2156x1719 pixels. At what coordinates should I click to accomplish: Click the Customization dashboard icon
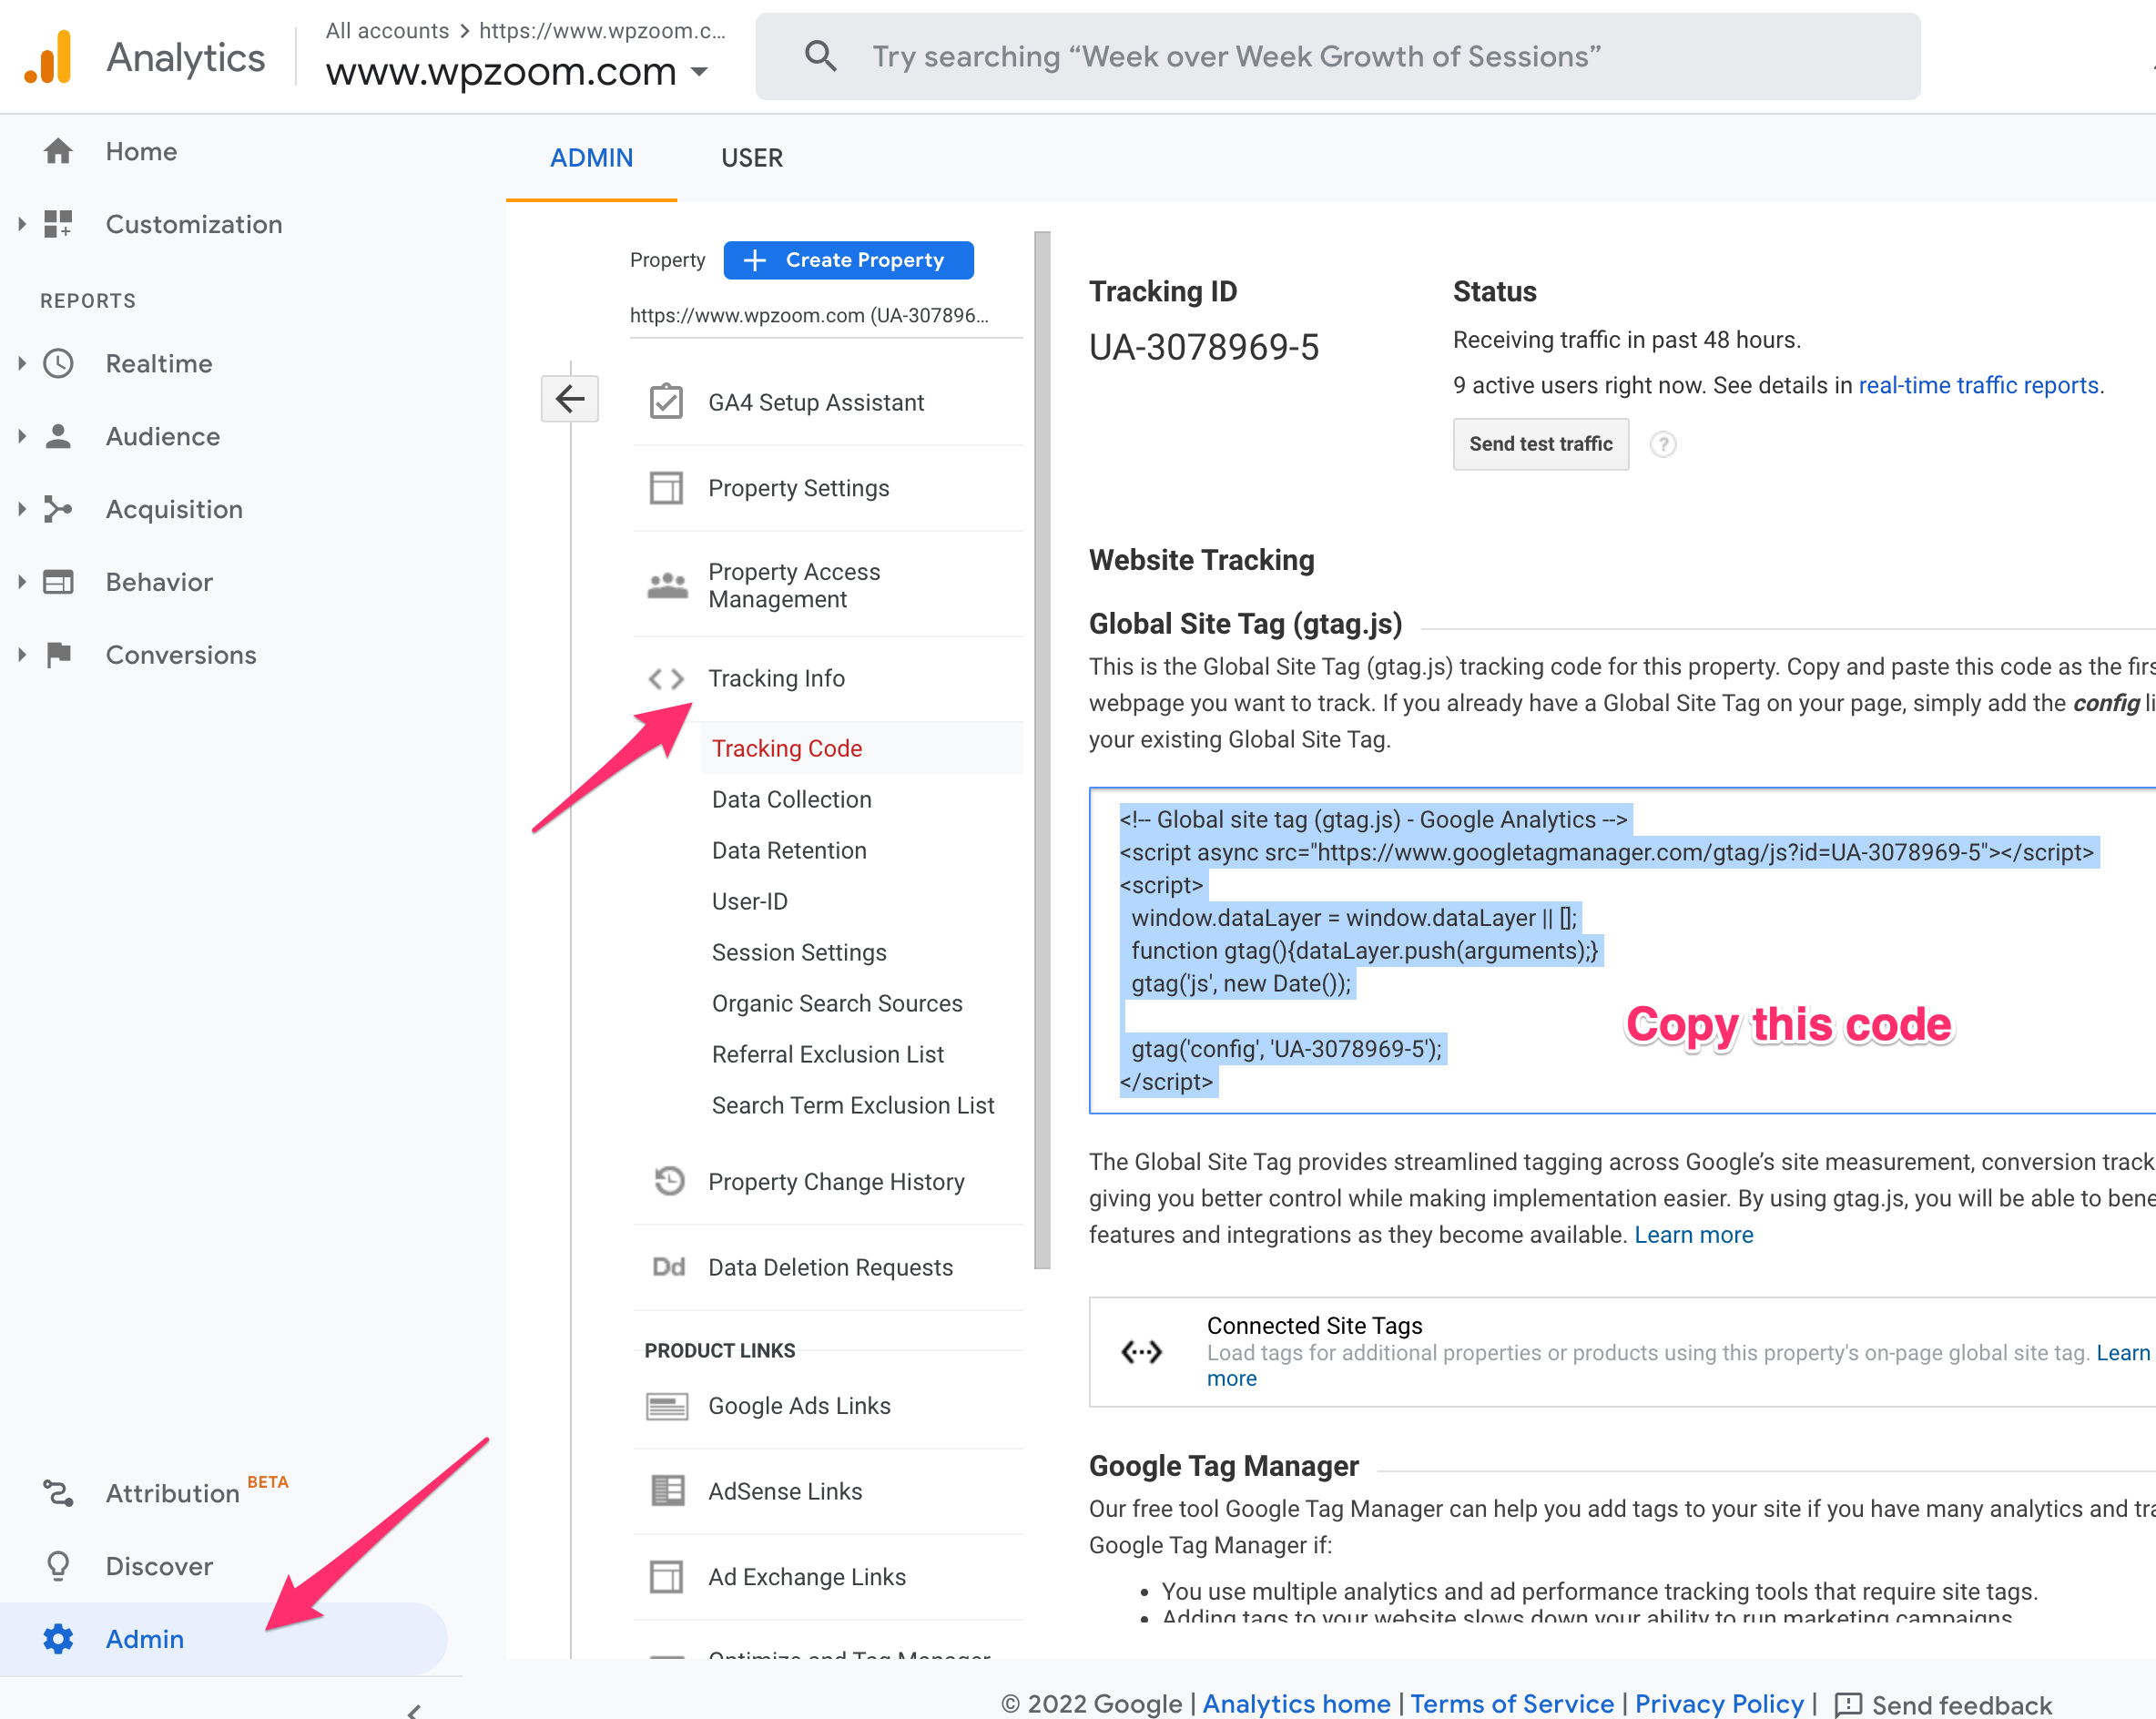pyautogui.click(x=58, y=224)
